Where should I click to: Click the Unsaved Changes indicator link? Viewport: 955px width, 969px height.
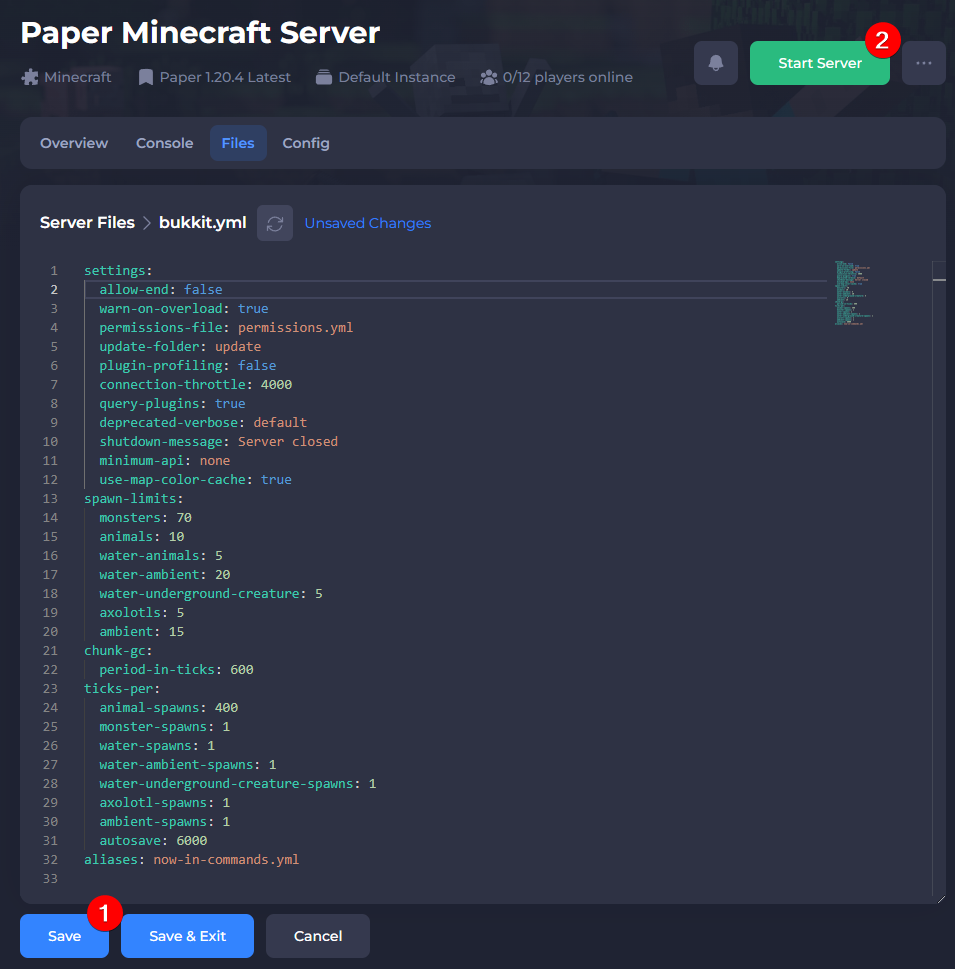[367, 222]
